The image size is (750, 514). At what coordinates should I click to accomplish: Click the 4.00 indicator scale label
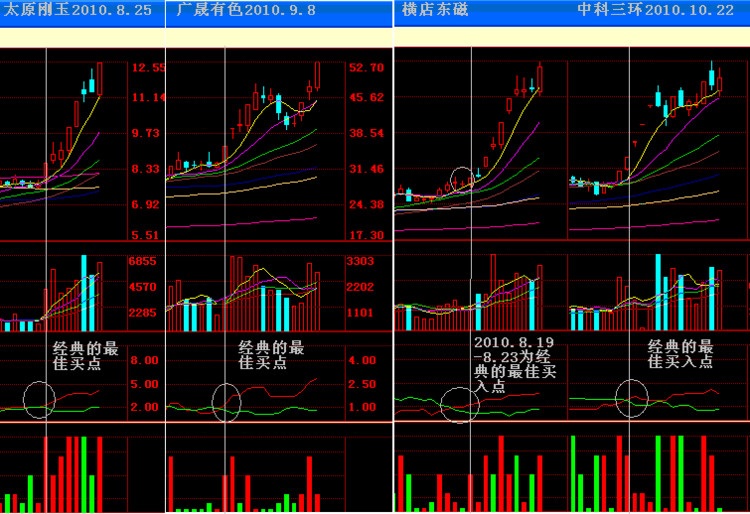point(362,360)
